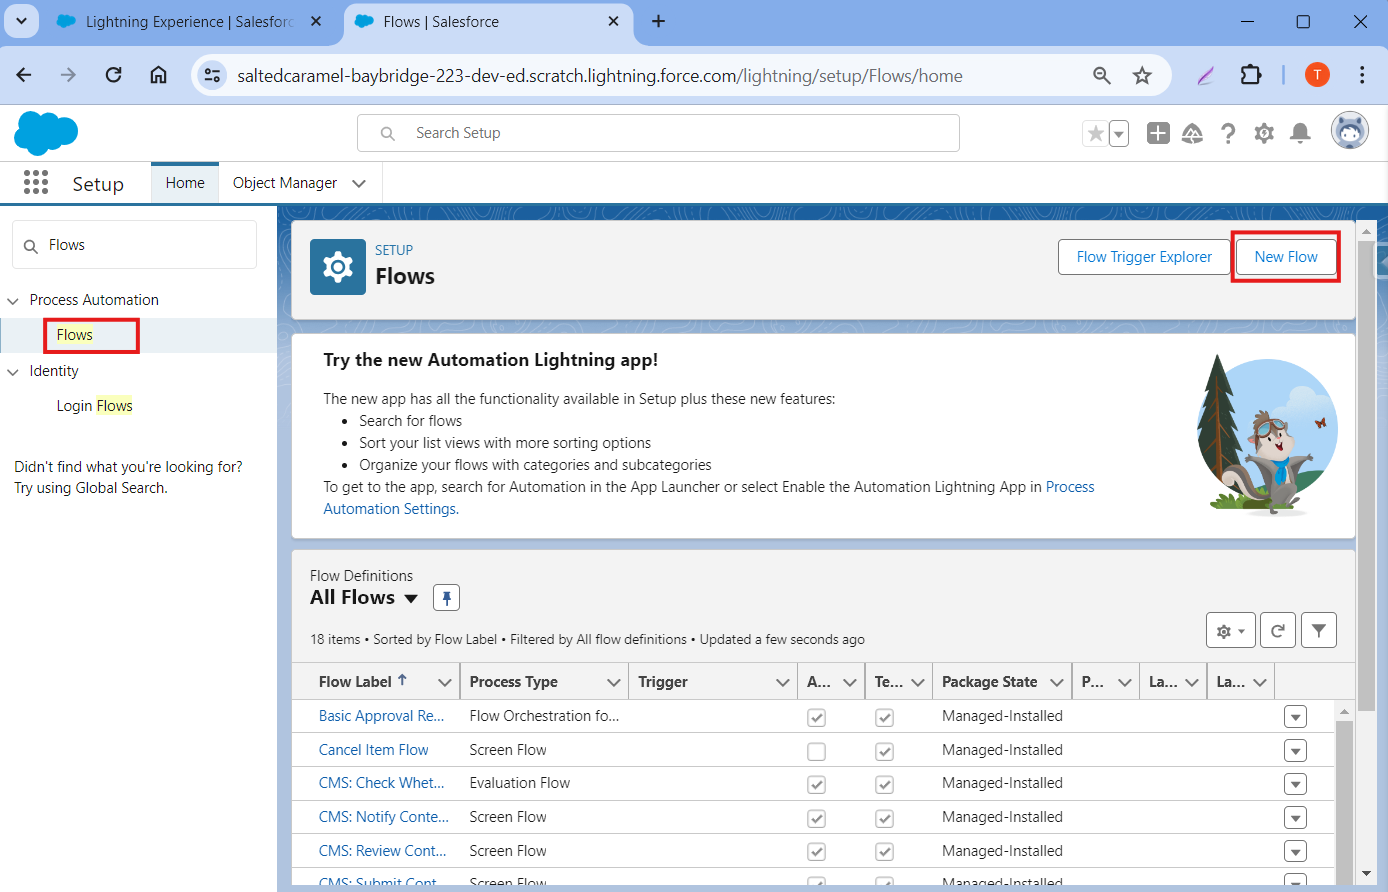Viewport: 1388px width, 892px height.
Task: Open row actions for Basic Approval flow
Action: pos(1295,717)
